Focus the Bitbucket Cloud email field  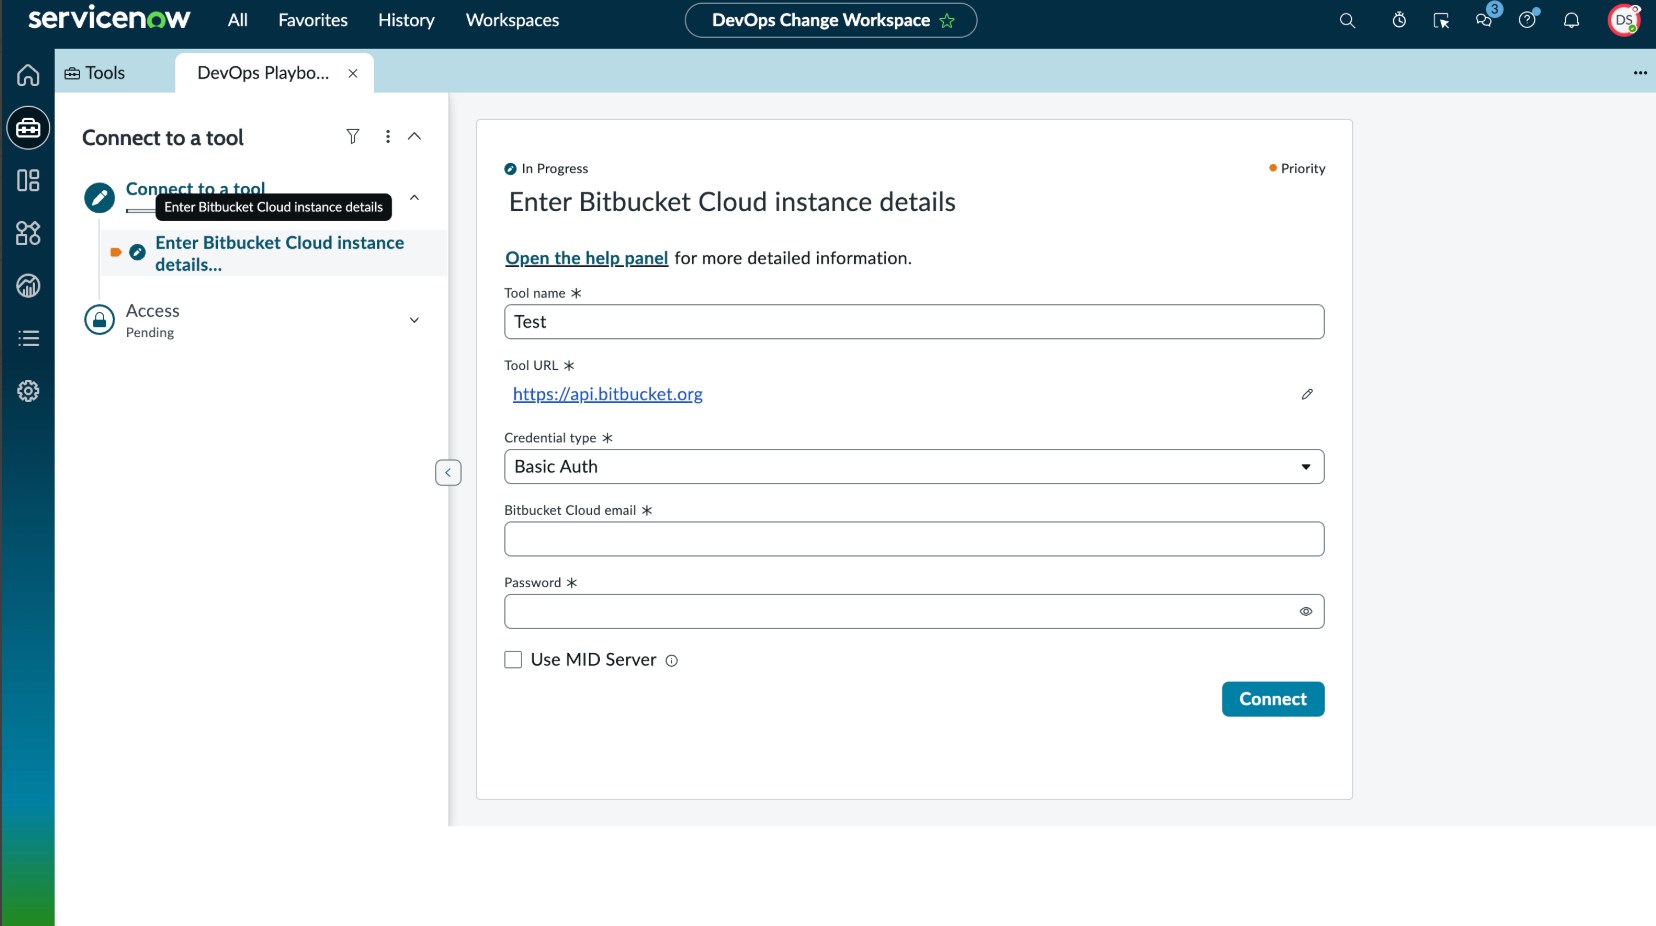click(914, 539)
